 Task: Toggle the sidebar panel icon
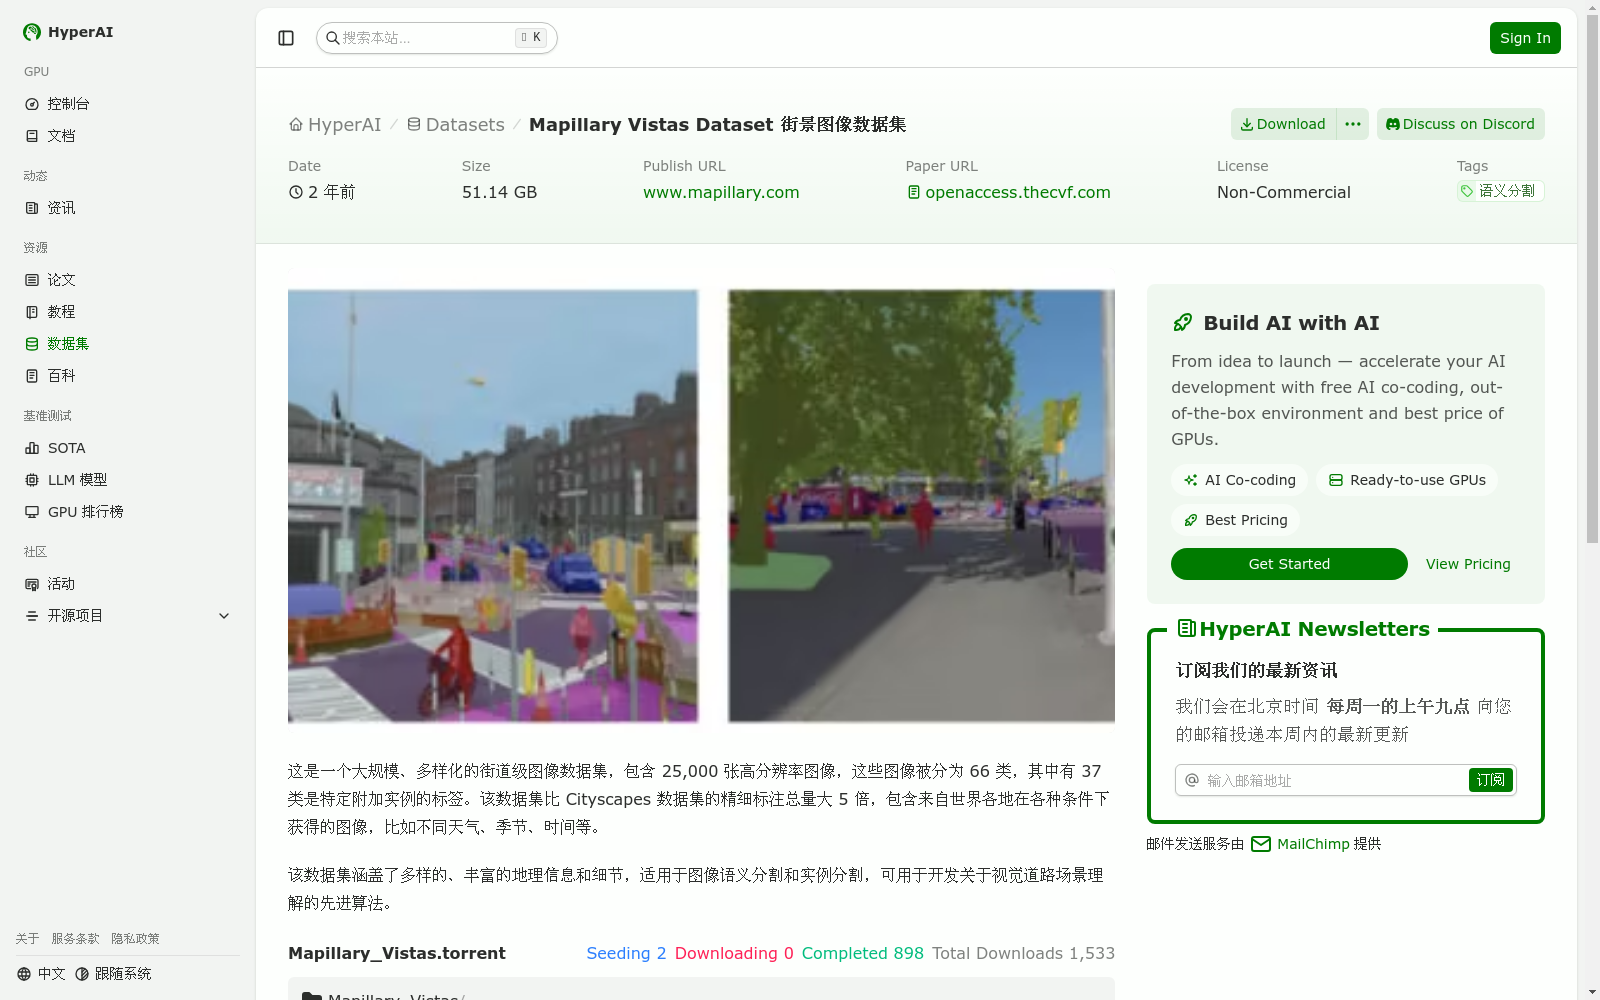(286, 38)
